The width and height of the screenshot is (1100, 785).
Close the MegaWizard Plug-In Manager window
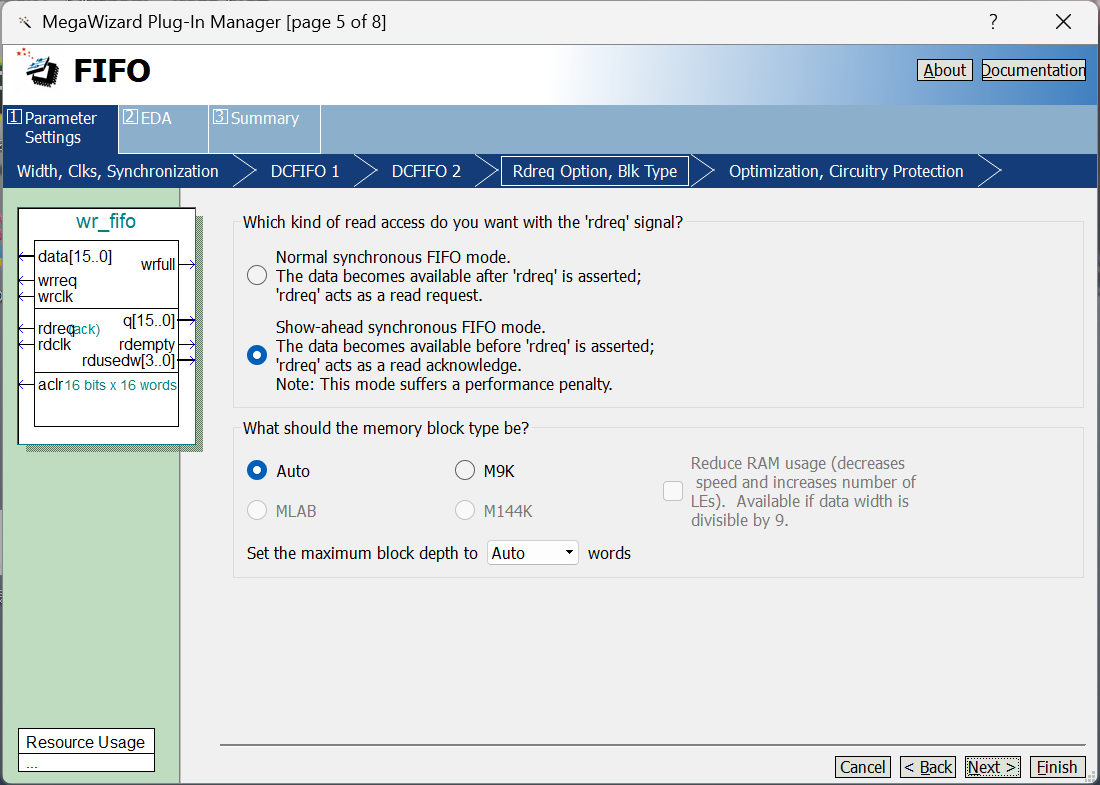pos(1064,22)
